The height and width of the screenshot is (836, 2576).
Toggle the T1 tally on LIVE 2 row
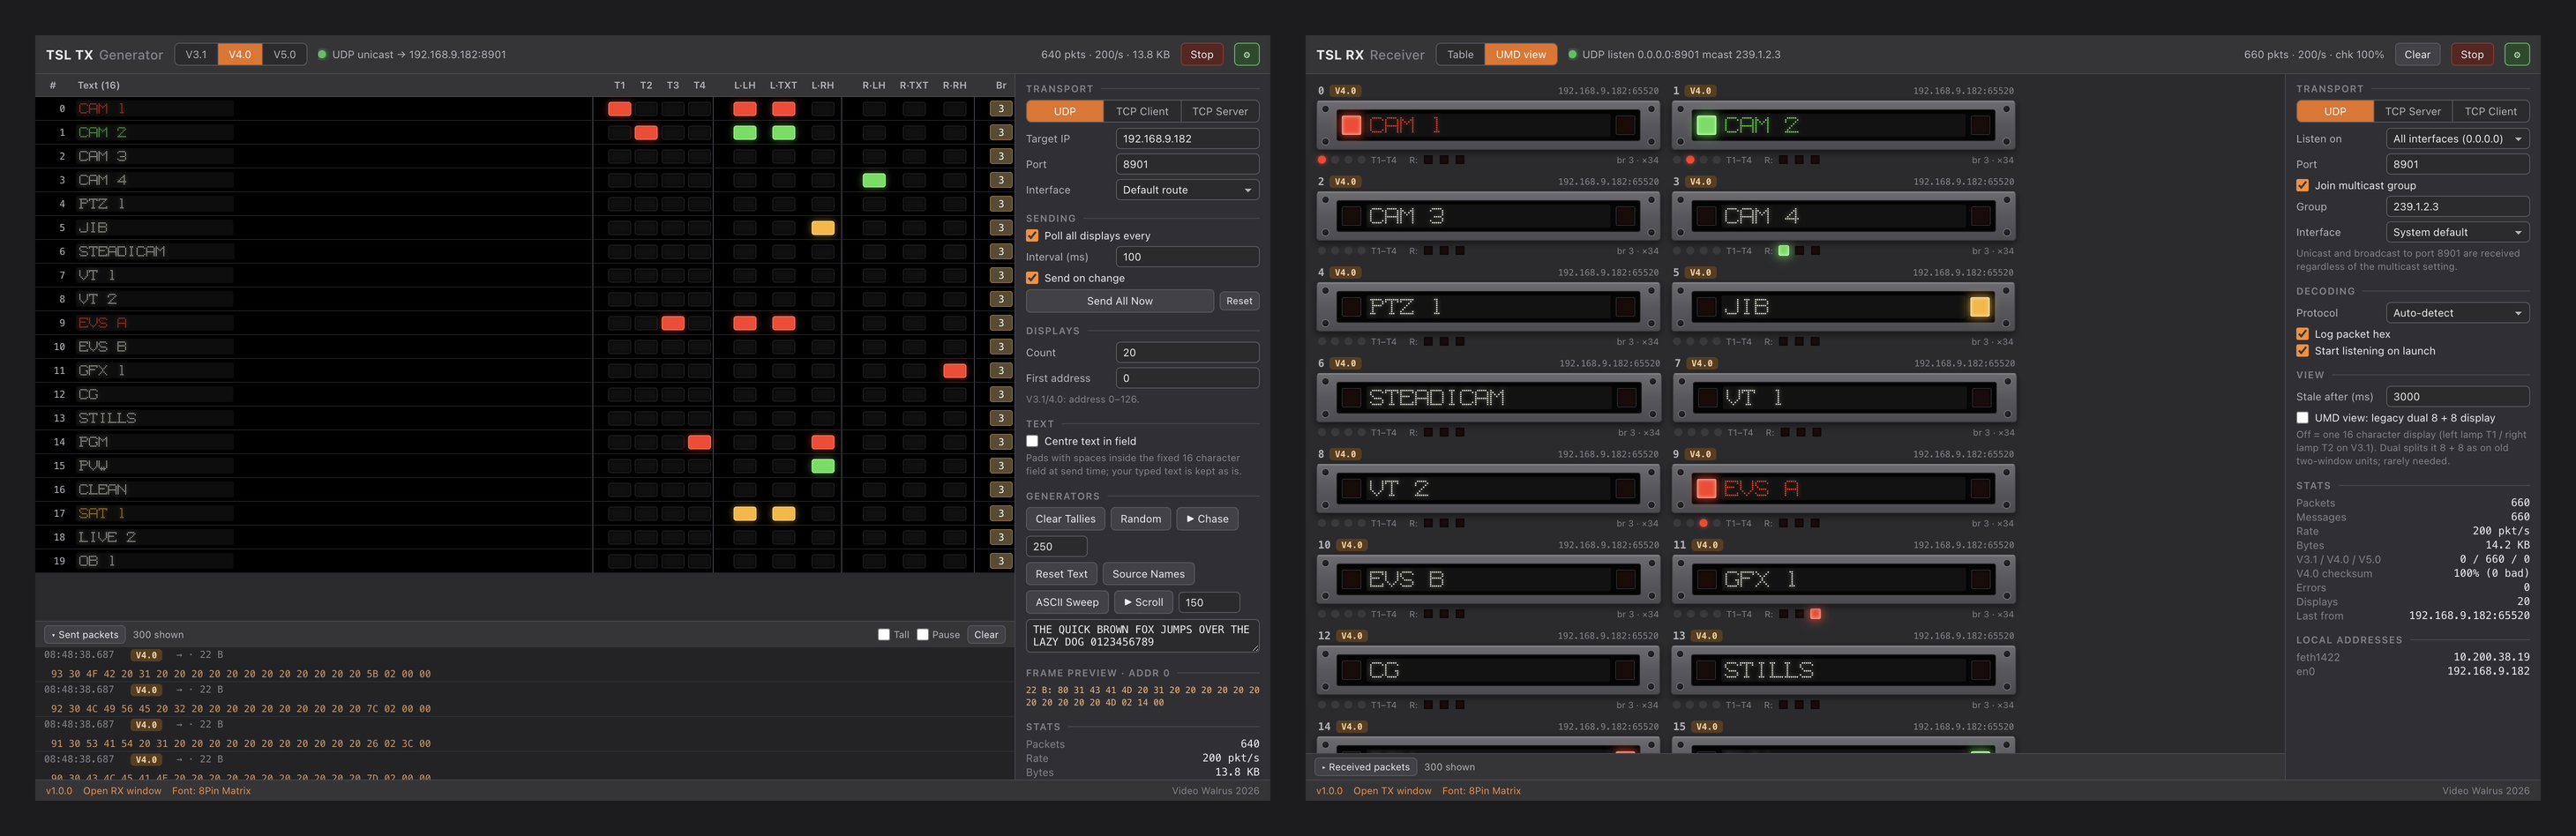619,537
